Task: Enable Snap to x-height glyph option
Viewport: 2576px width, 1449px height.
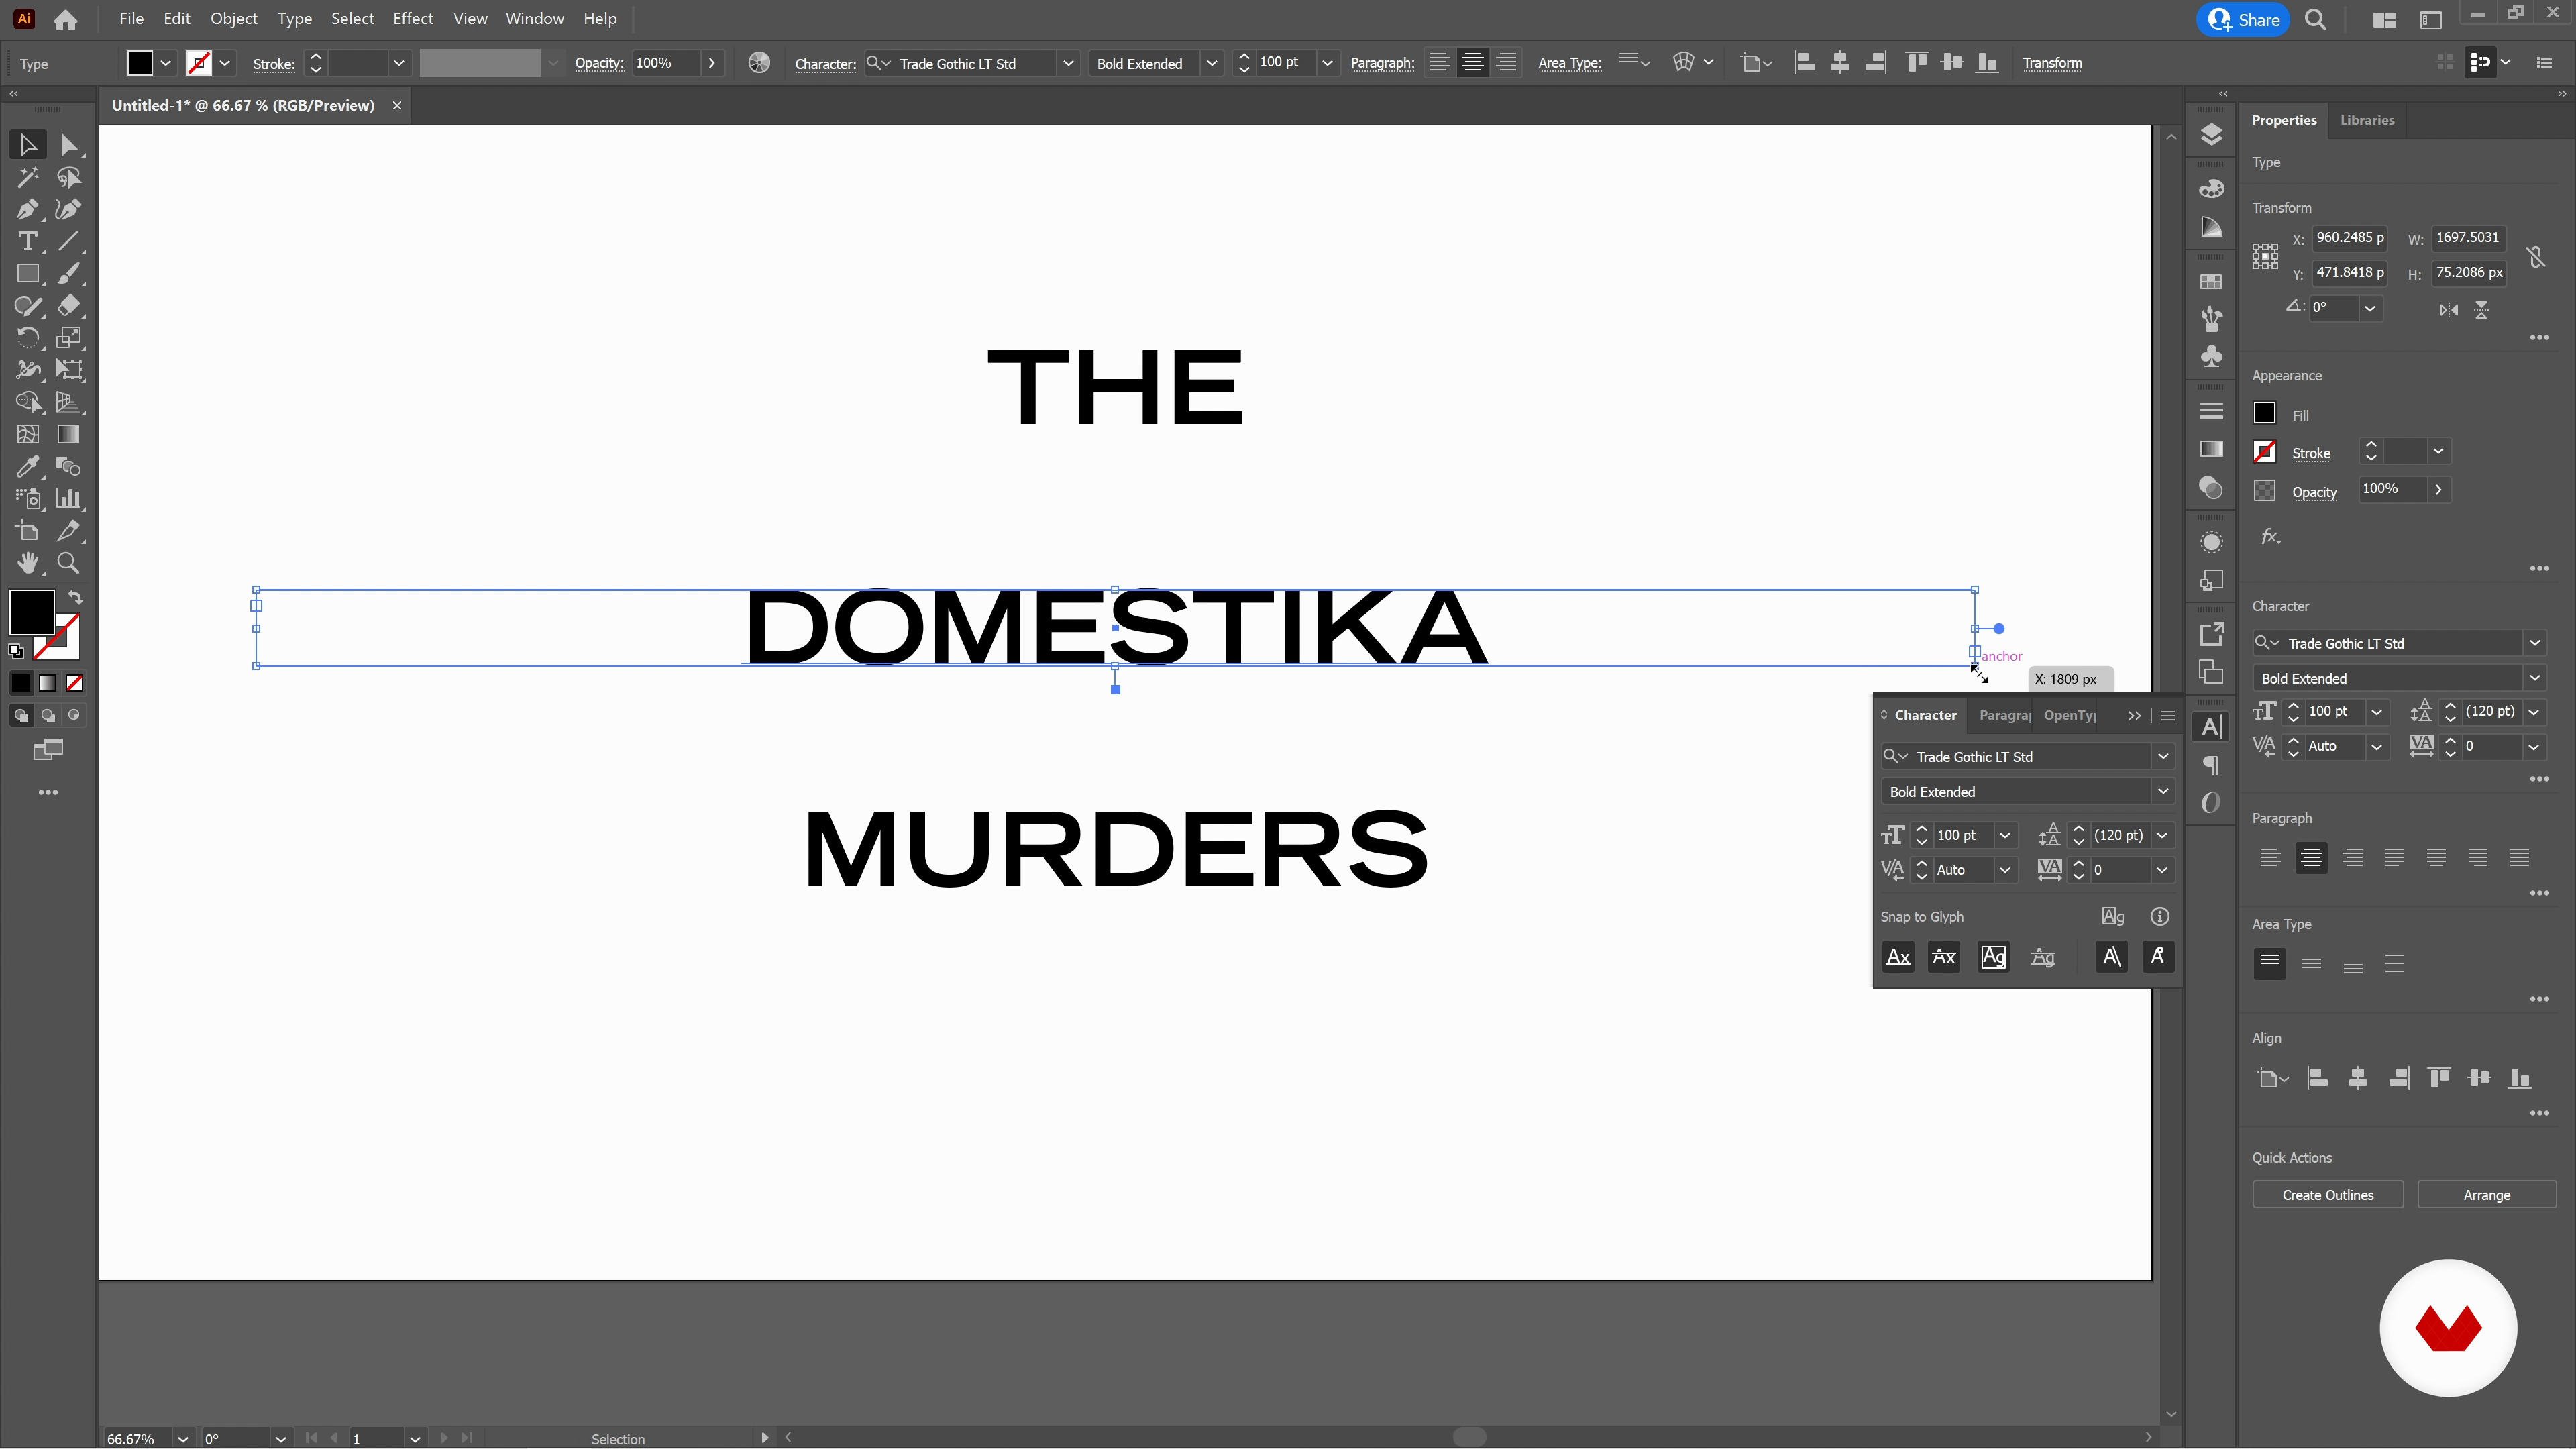Action: pos(1944,957)
